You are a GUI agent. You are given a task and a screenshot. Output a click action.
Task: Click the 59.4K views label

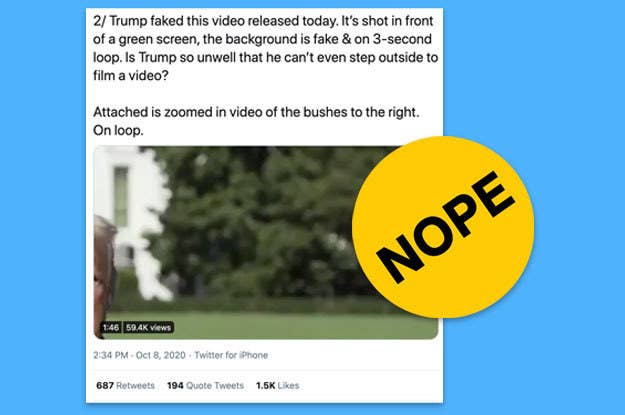pyautogui.click(x=148, y=328)
